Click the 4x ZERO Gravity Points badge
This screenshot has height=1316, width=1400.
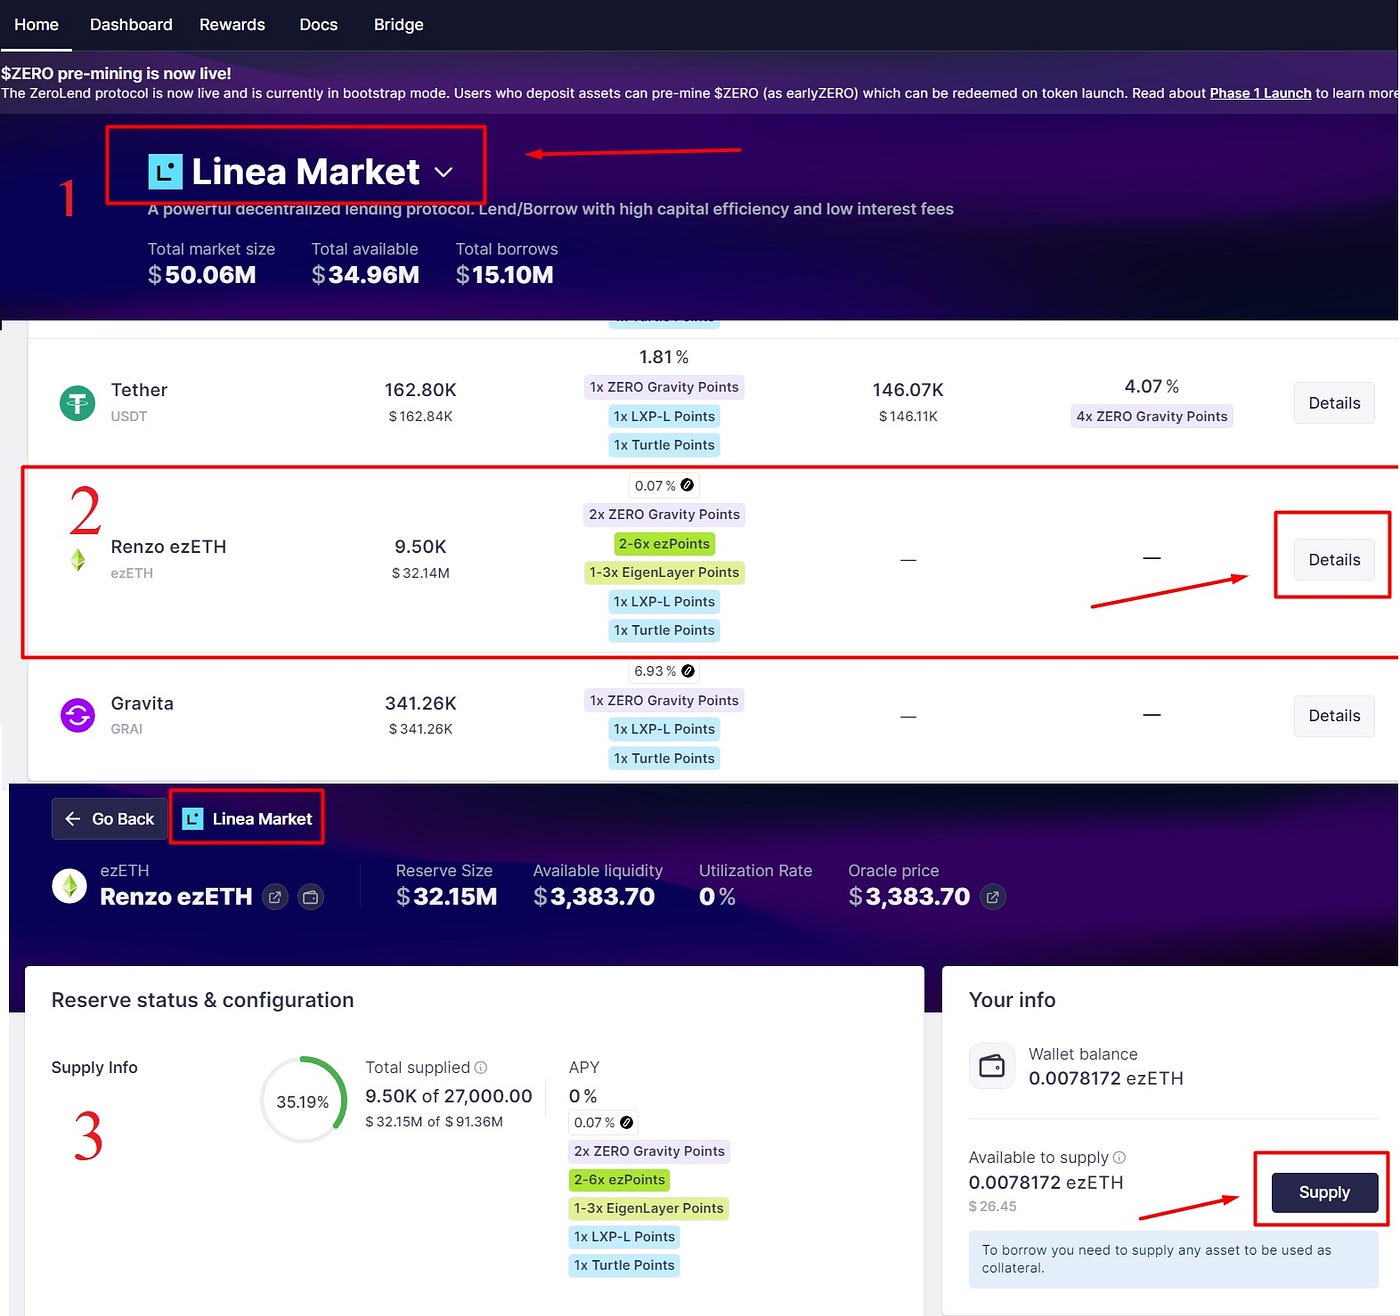pyautogui.click(x=1152, y=416)
